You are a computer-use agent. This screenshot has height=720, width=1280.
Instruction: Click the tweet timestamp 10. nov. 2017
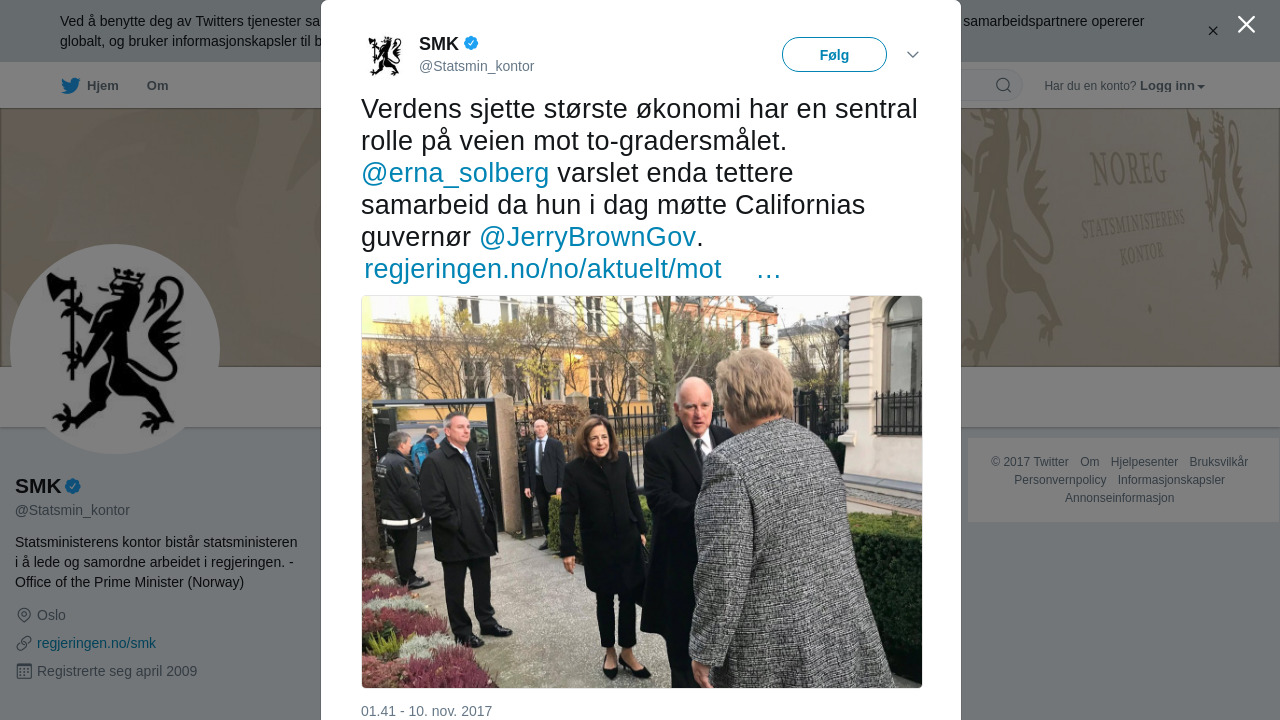[x=427, y=711]
